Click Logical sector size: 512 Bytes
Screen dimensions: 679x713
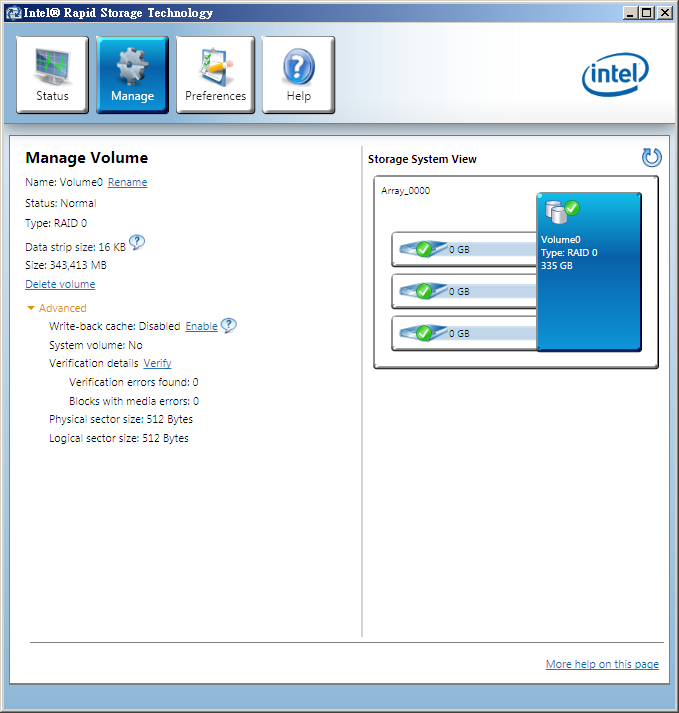119,438
